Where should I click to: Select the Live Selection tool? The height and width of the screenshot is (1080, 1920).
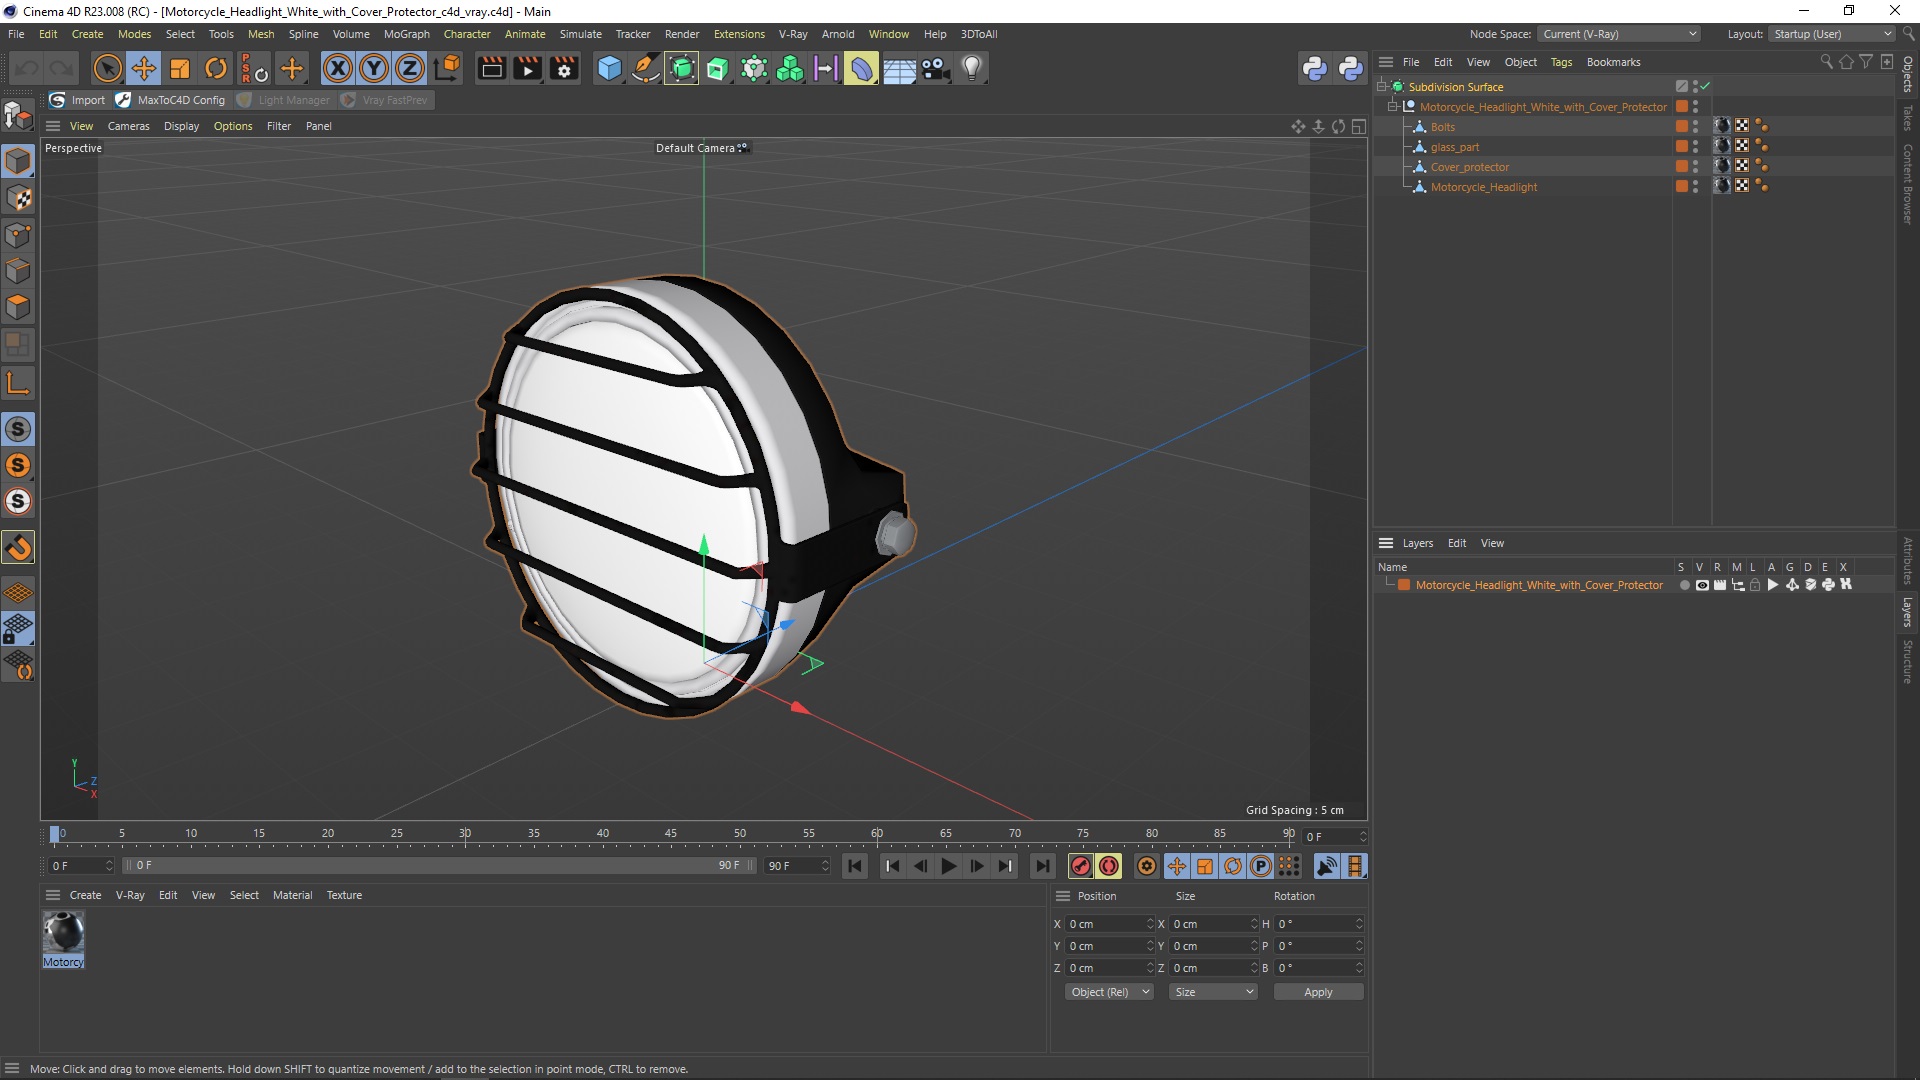(x=107, y=68)
